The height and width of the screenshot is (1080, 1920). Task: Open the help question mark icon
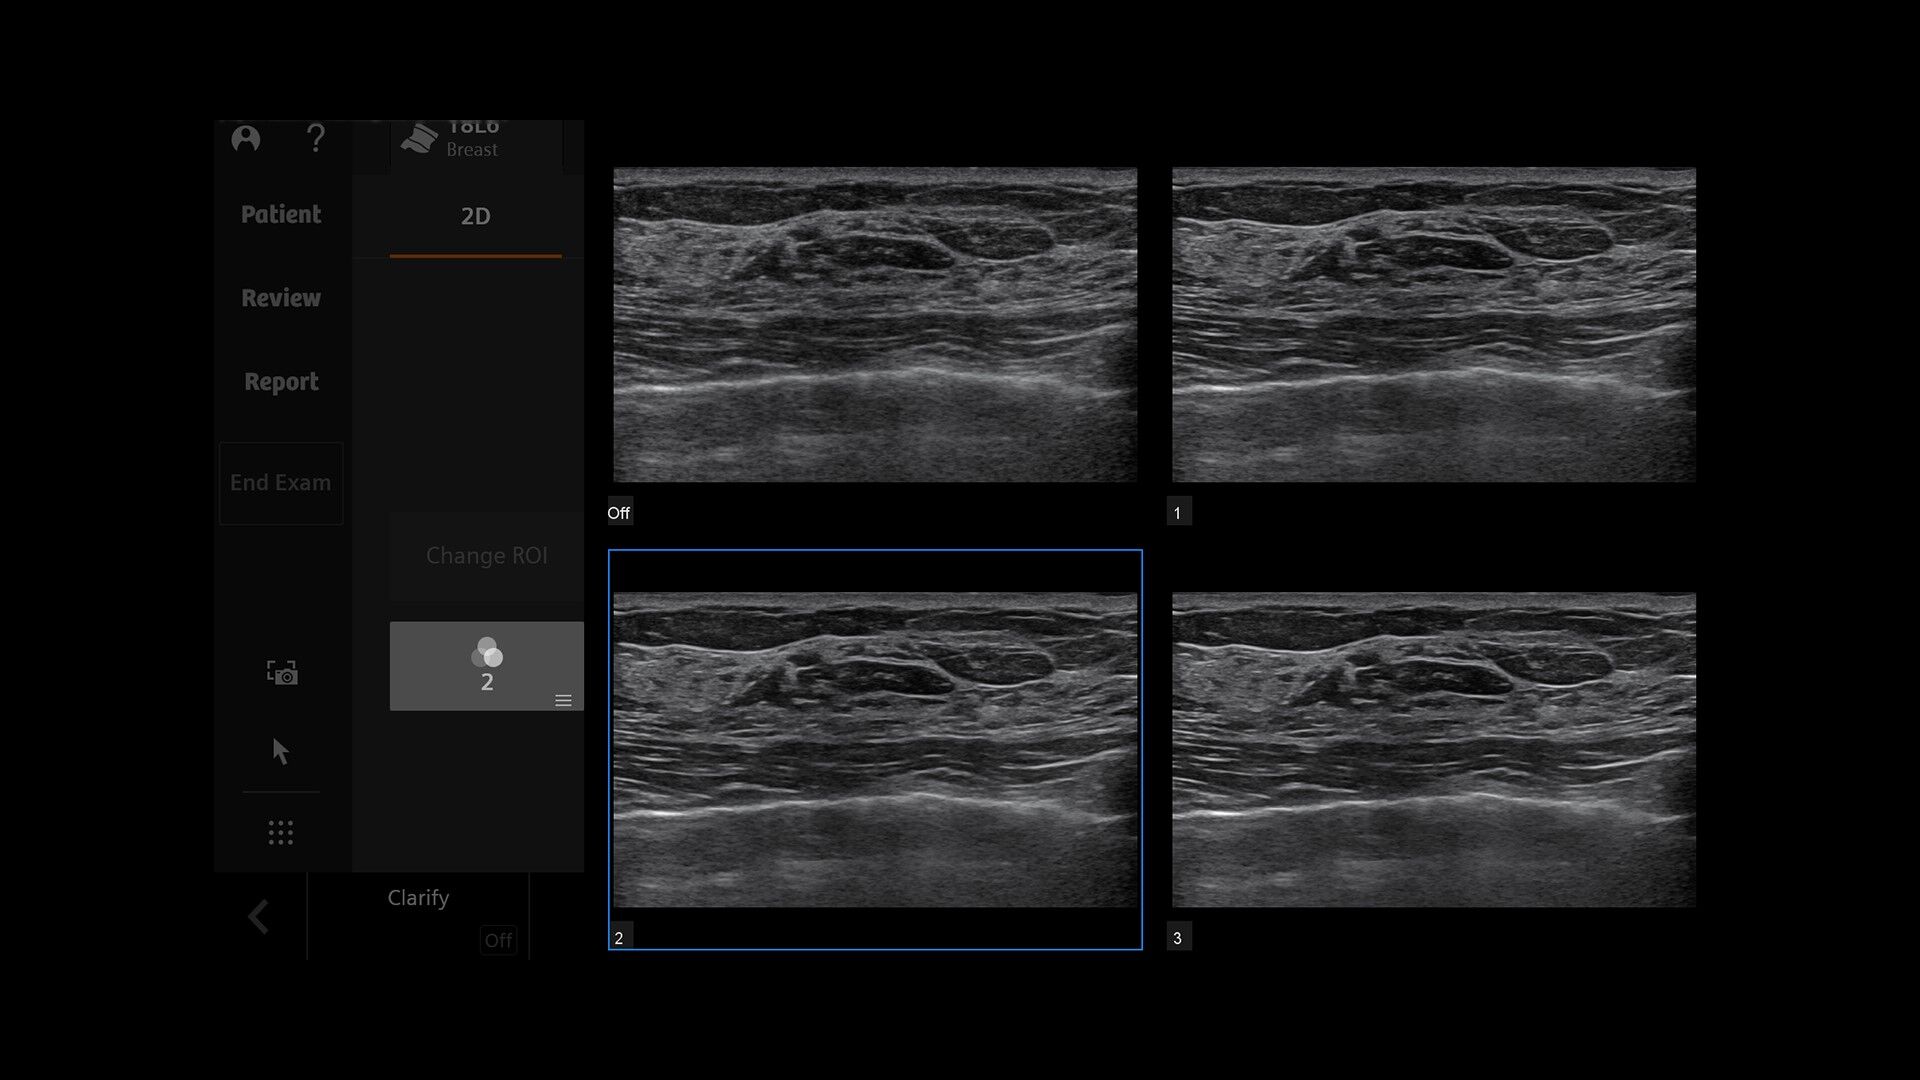[316, 138]
